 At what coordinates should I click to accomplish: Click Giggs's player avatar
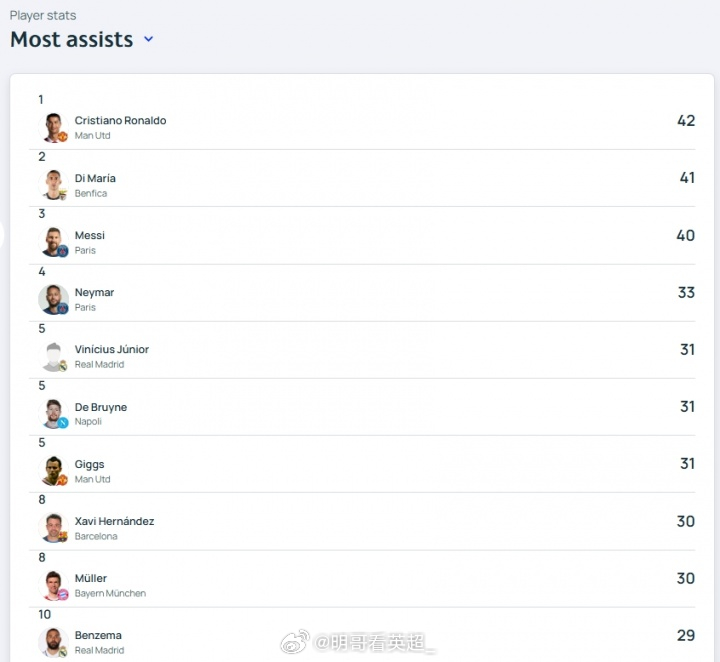tap(53, 471)
